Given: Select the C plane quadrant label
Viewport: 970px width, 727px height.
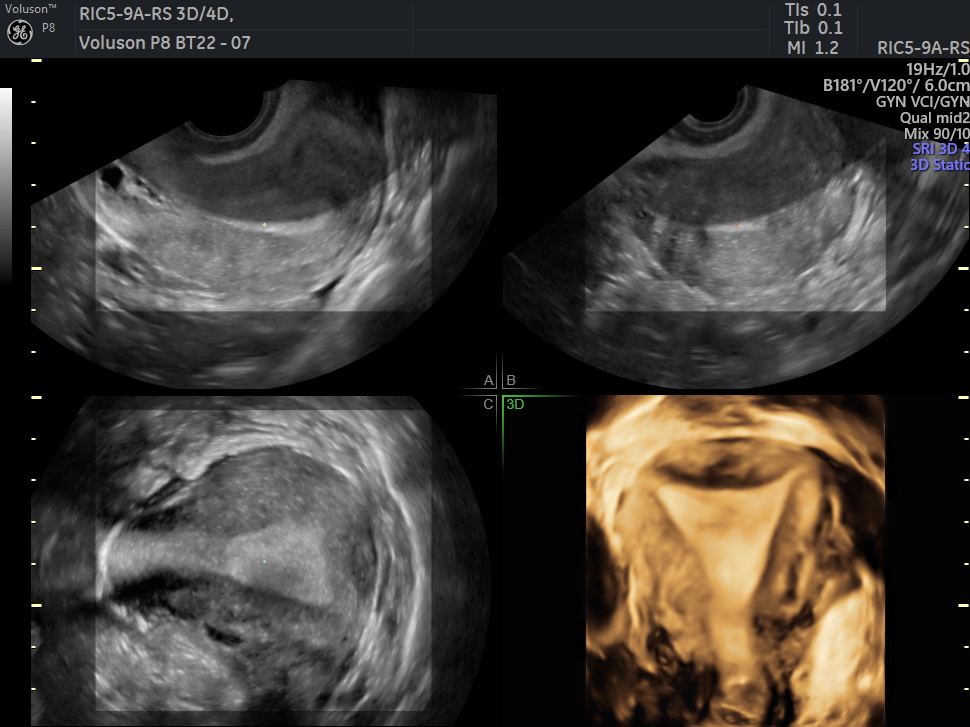Looking at the screenshot, I should 488,405.
